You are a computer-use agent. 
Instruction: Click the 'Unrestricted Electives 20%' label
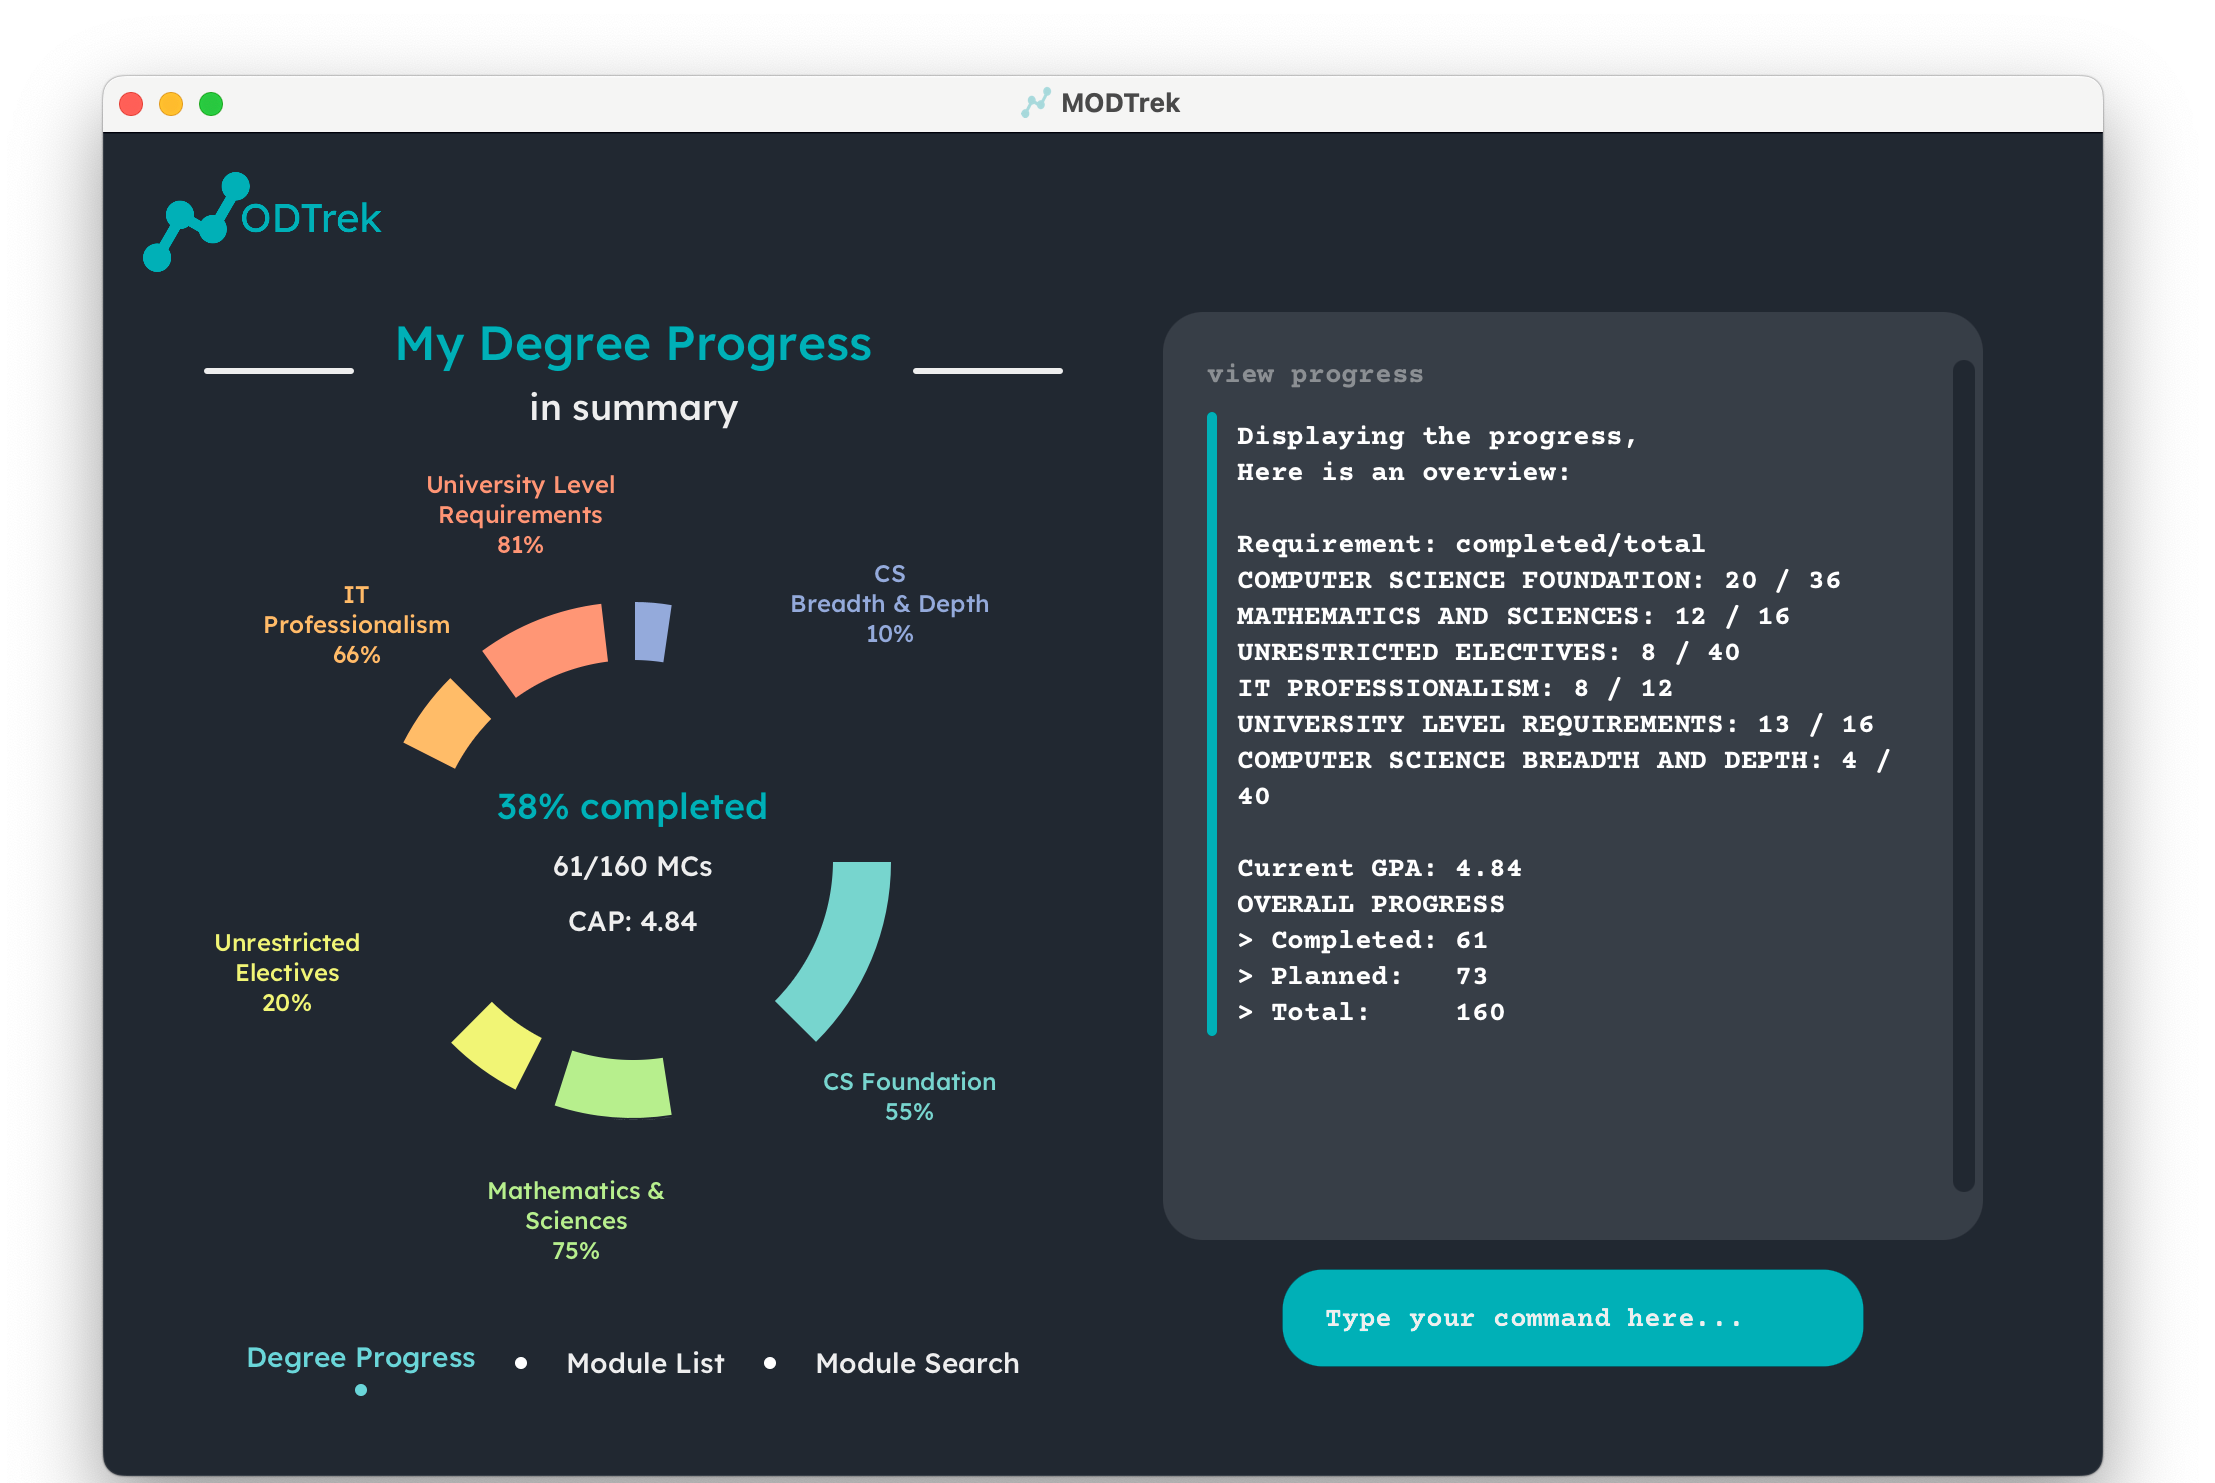tap(287, 972)
